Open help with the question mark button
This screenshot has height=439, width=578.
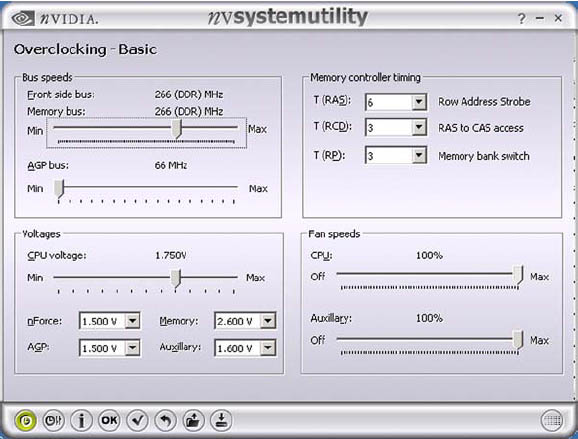(x=522, y=18)
